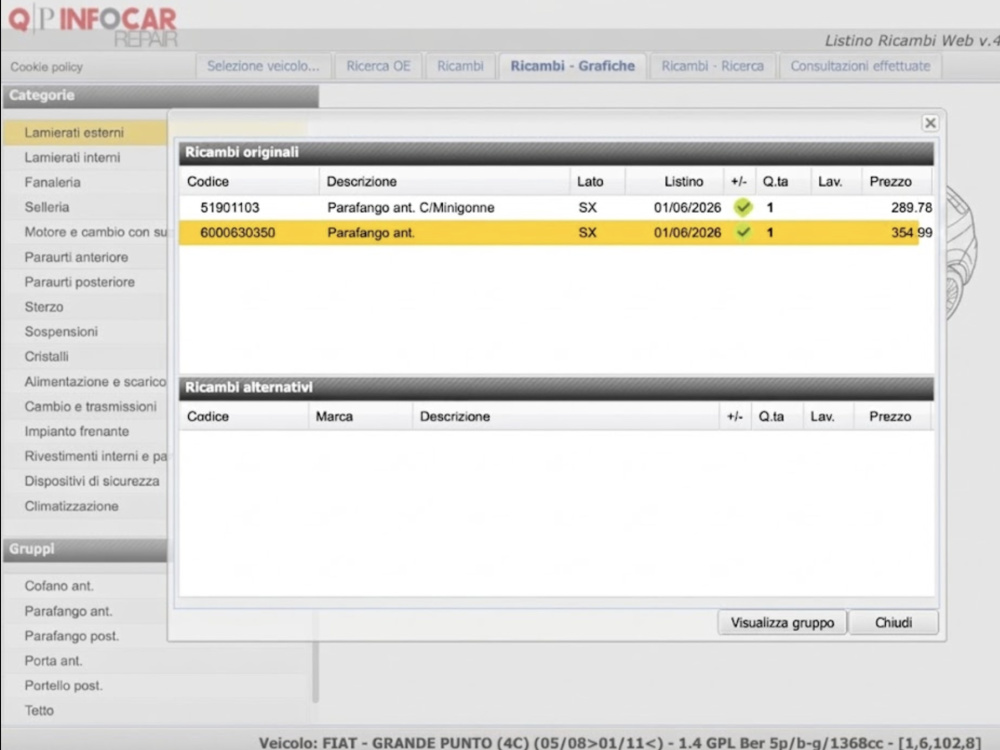Select the Ricambi - Grafiche tab
This screenshot has width=1000, height=750.
(x=573, y=66)
